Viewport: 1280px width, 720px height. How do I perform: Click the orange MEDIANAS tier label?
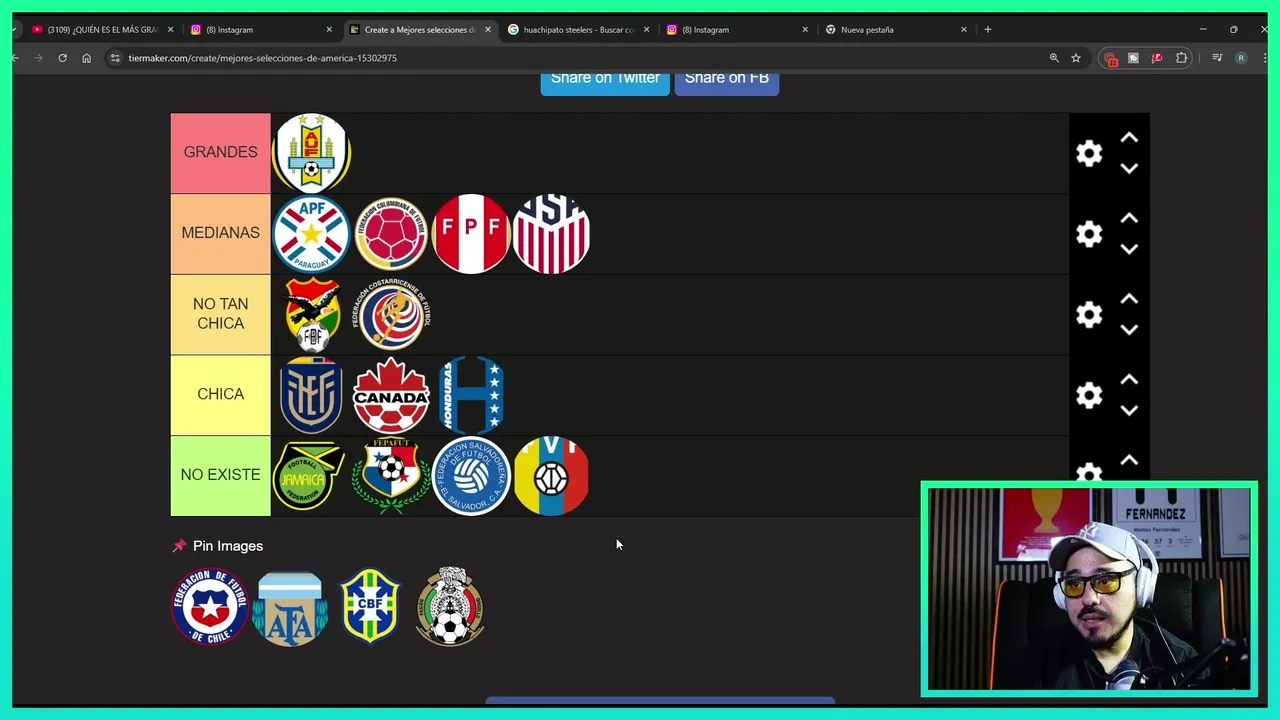click(220, 234)
